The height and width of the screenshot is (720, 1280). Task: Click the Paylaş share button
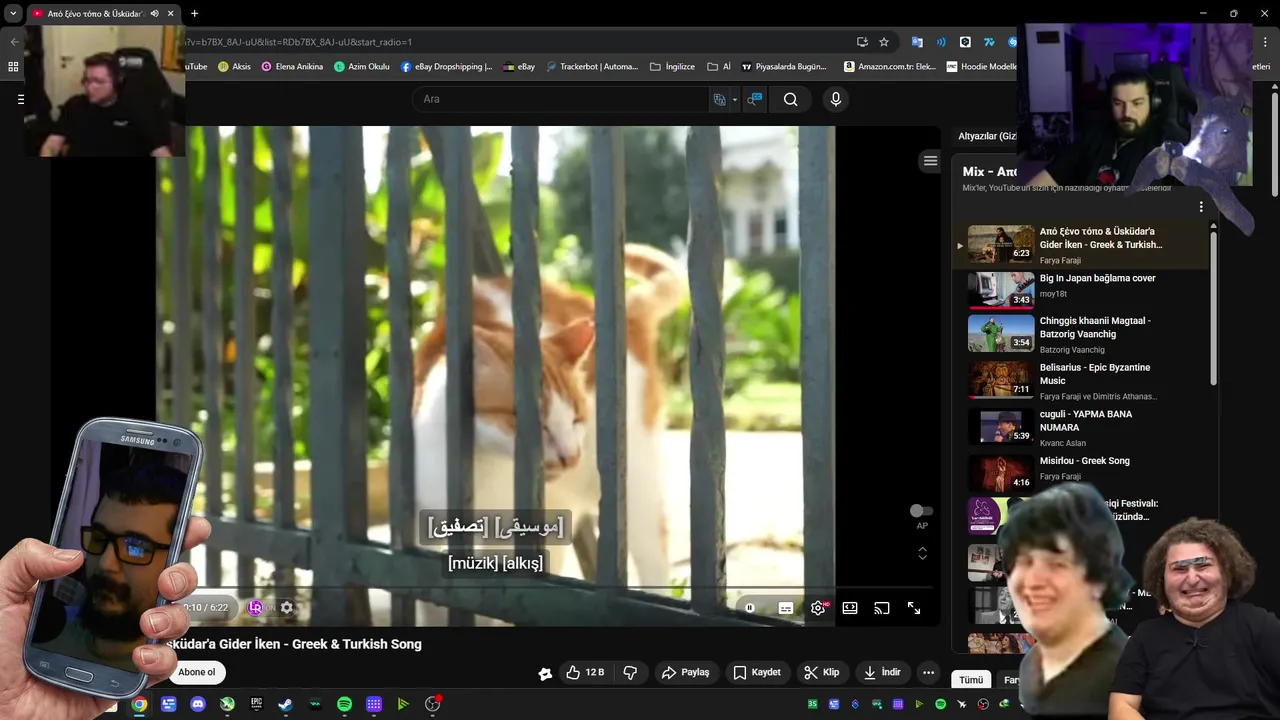point(686,672)
